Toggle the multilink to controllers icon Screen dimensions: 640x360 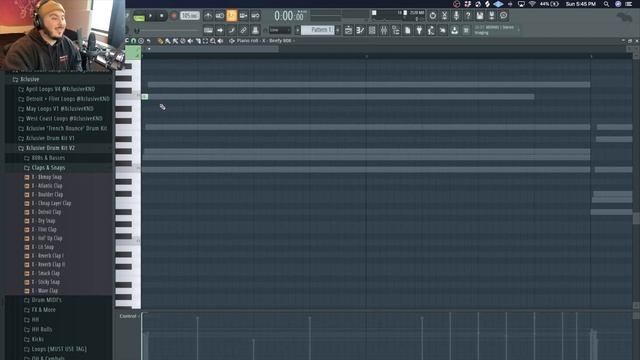coord(243,30)
